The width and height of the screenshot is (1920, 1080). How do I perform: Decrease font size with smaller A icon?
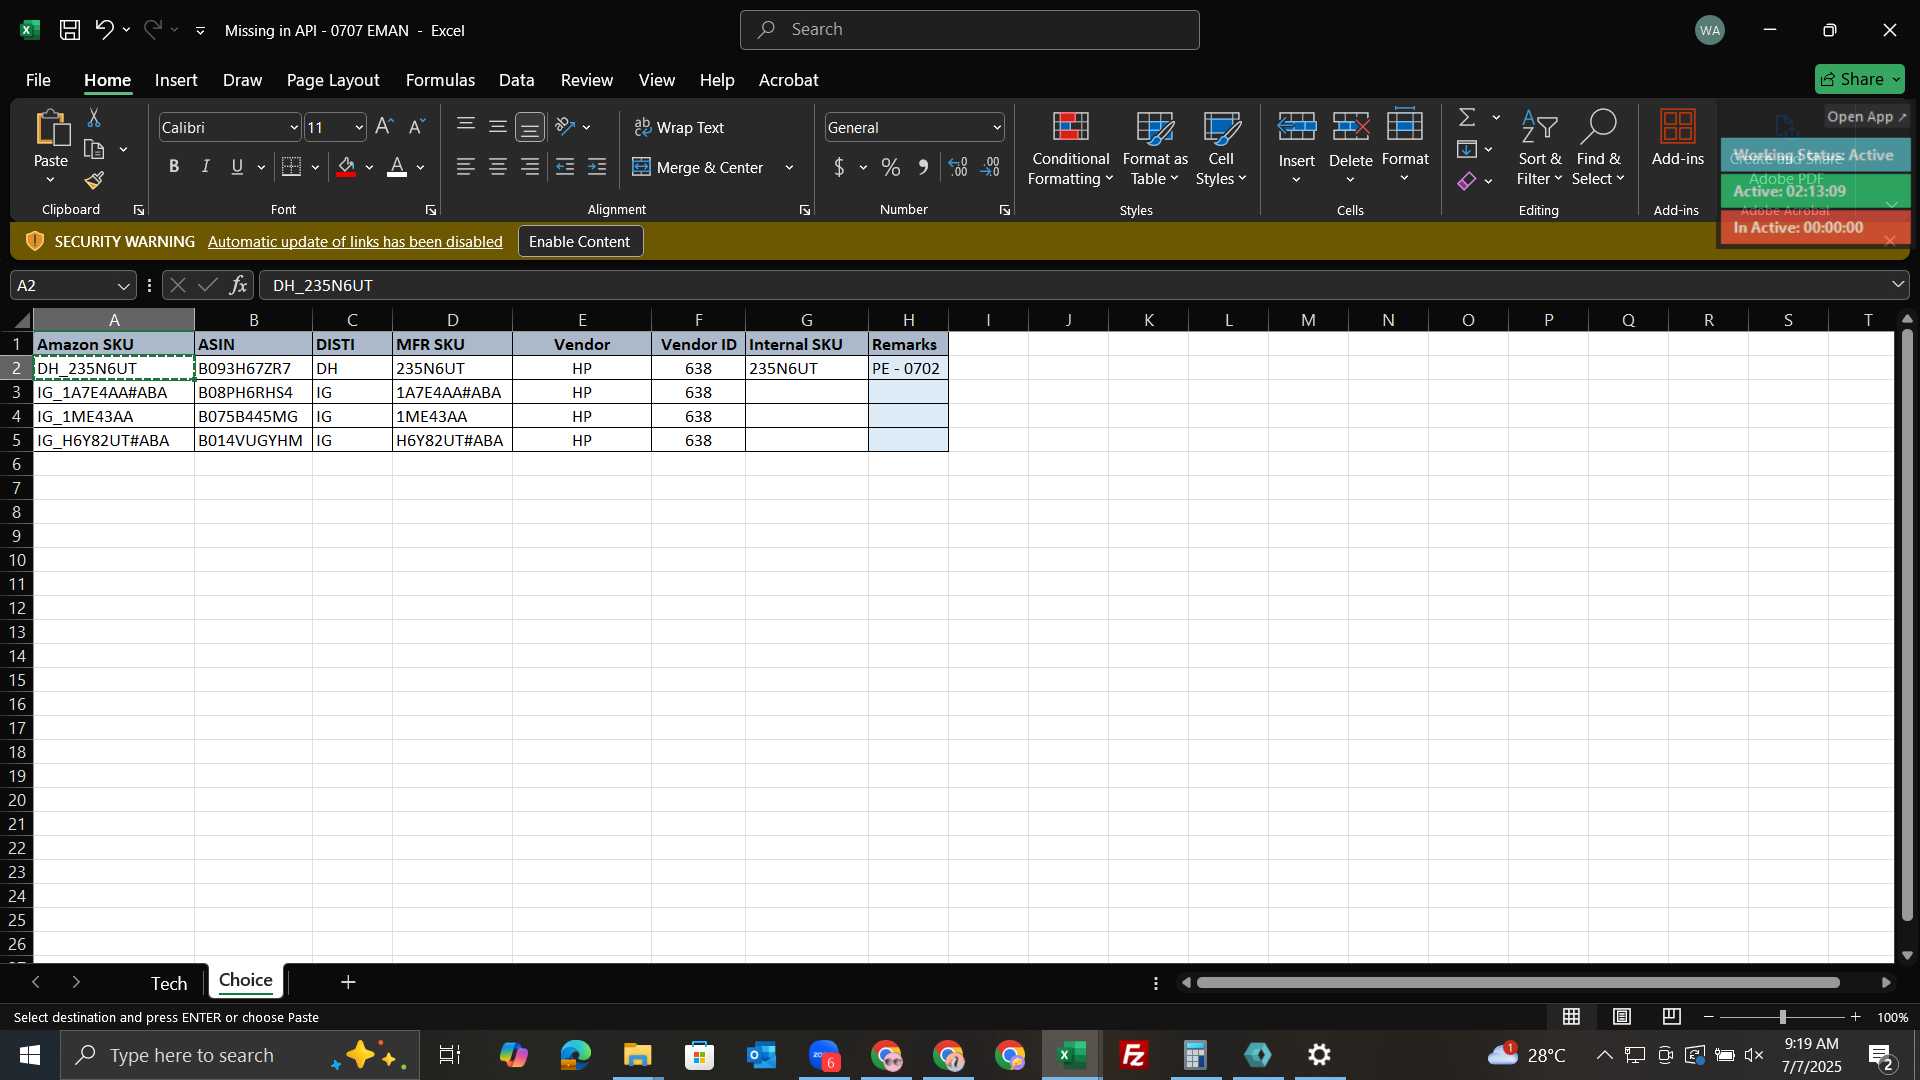(x=417, y=127)
